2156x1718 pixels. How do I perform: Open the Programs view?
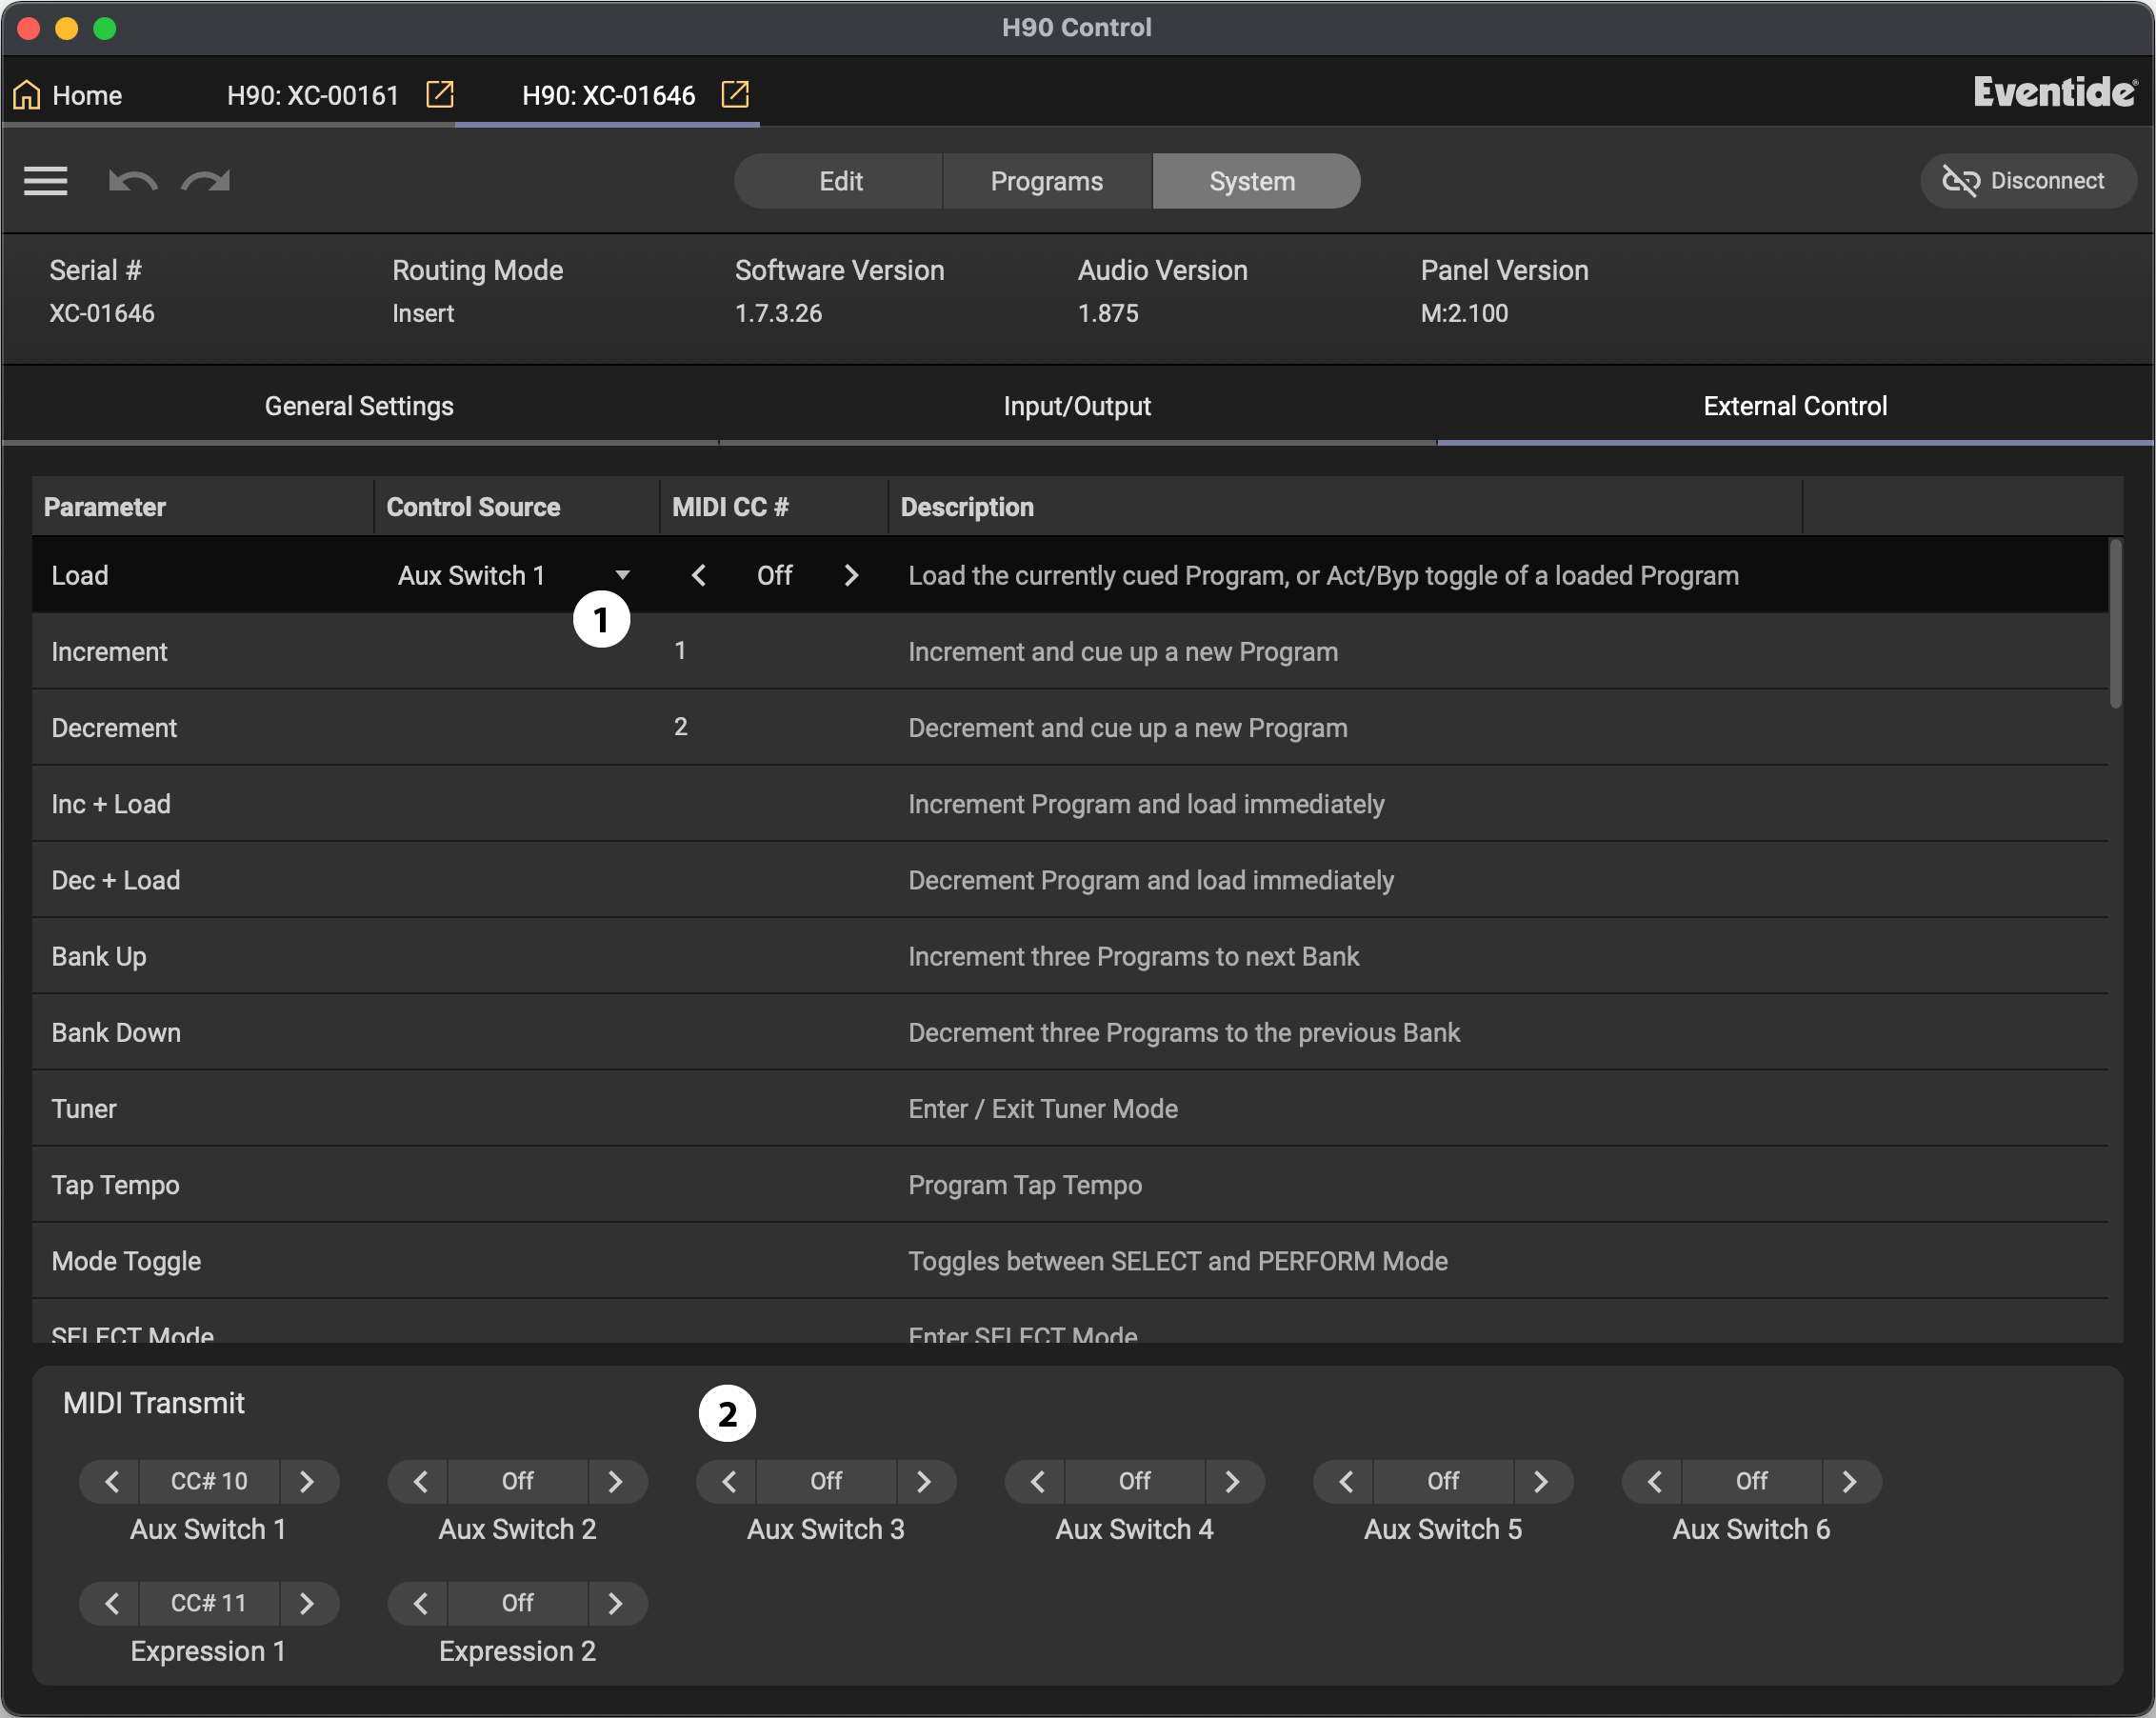[1046, 181]
